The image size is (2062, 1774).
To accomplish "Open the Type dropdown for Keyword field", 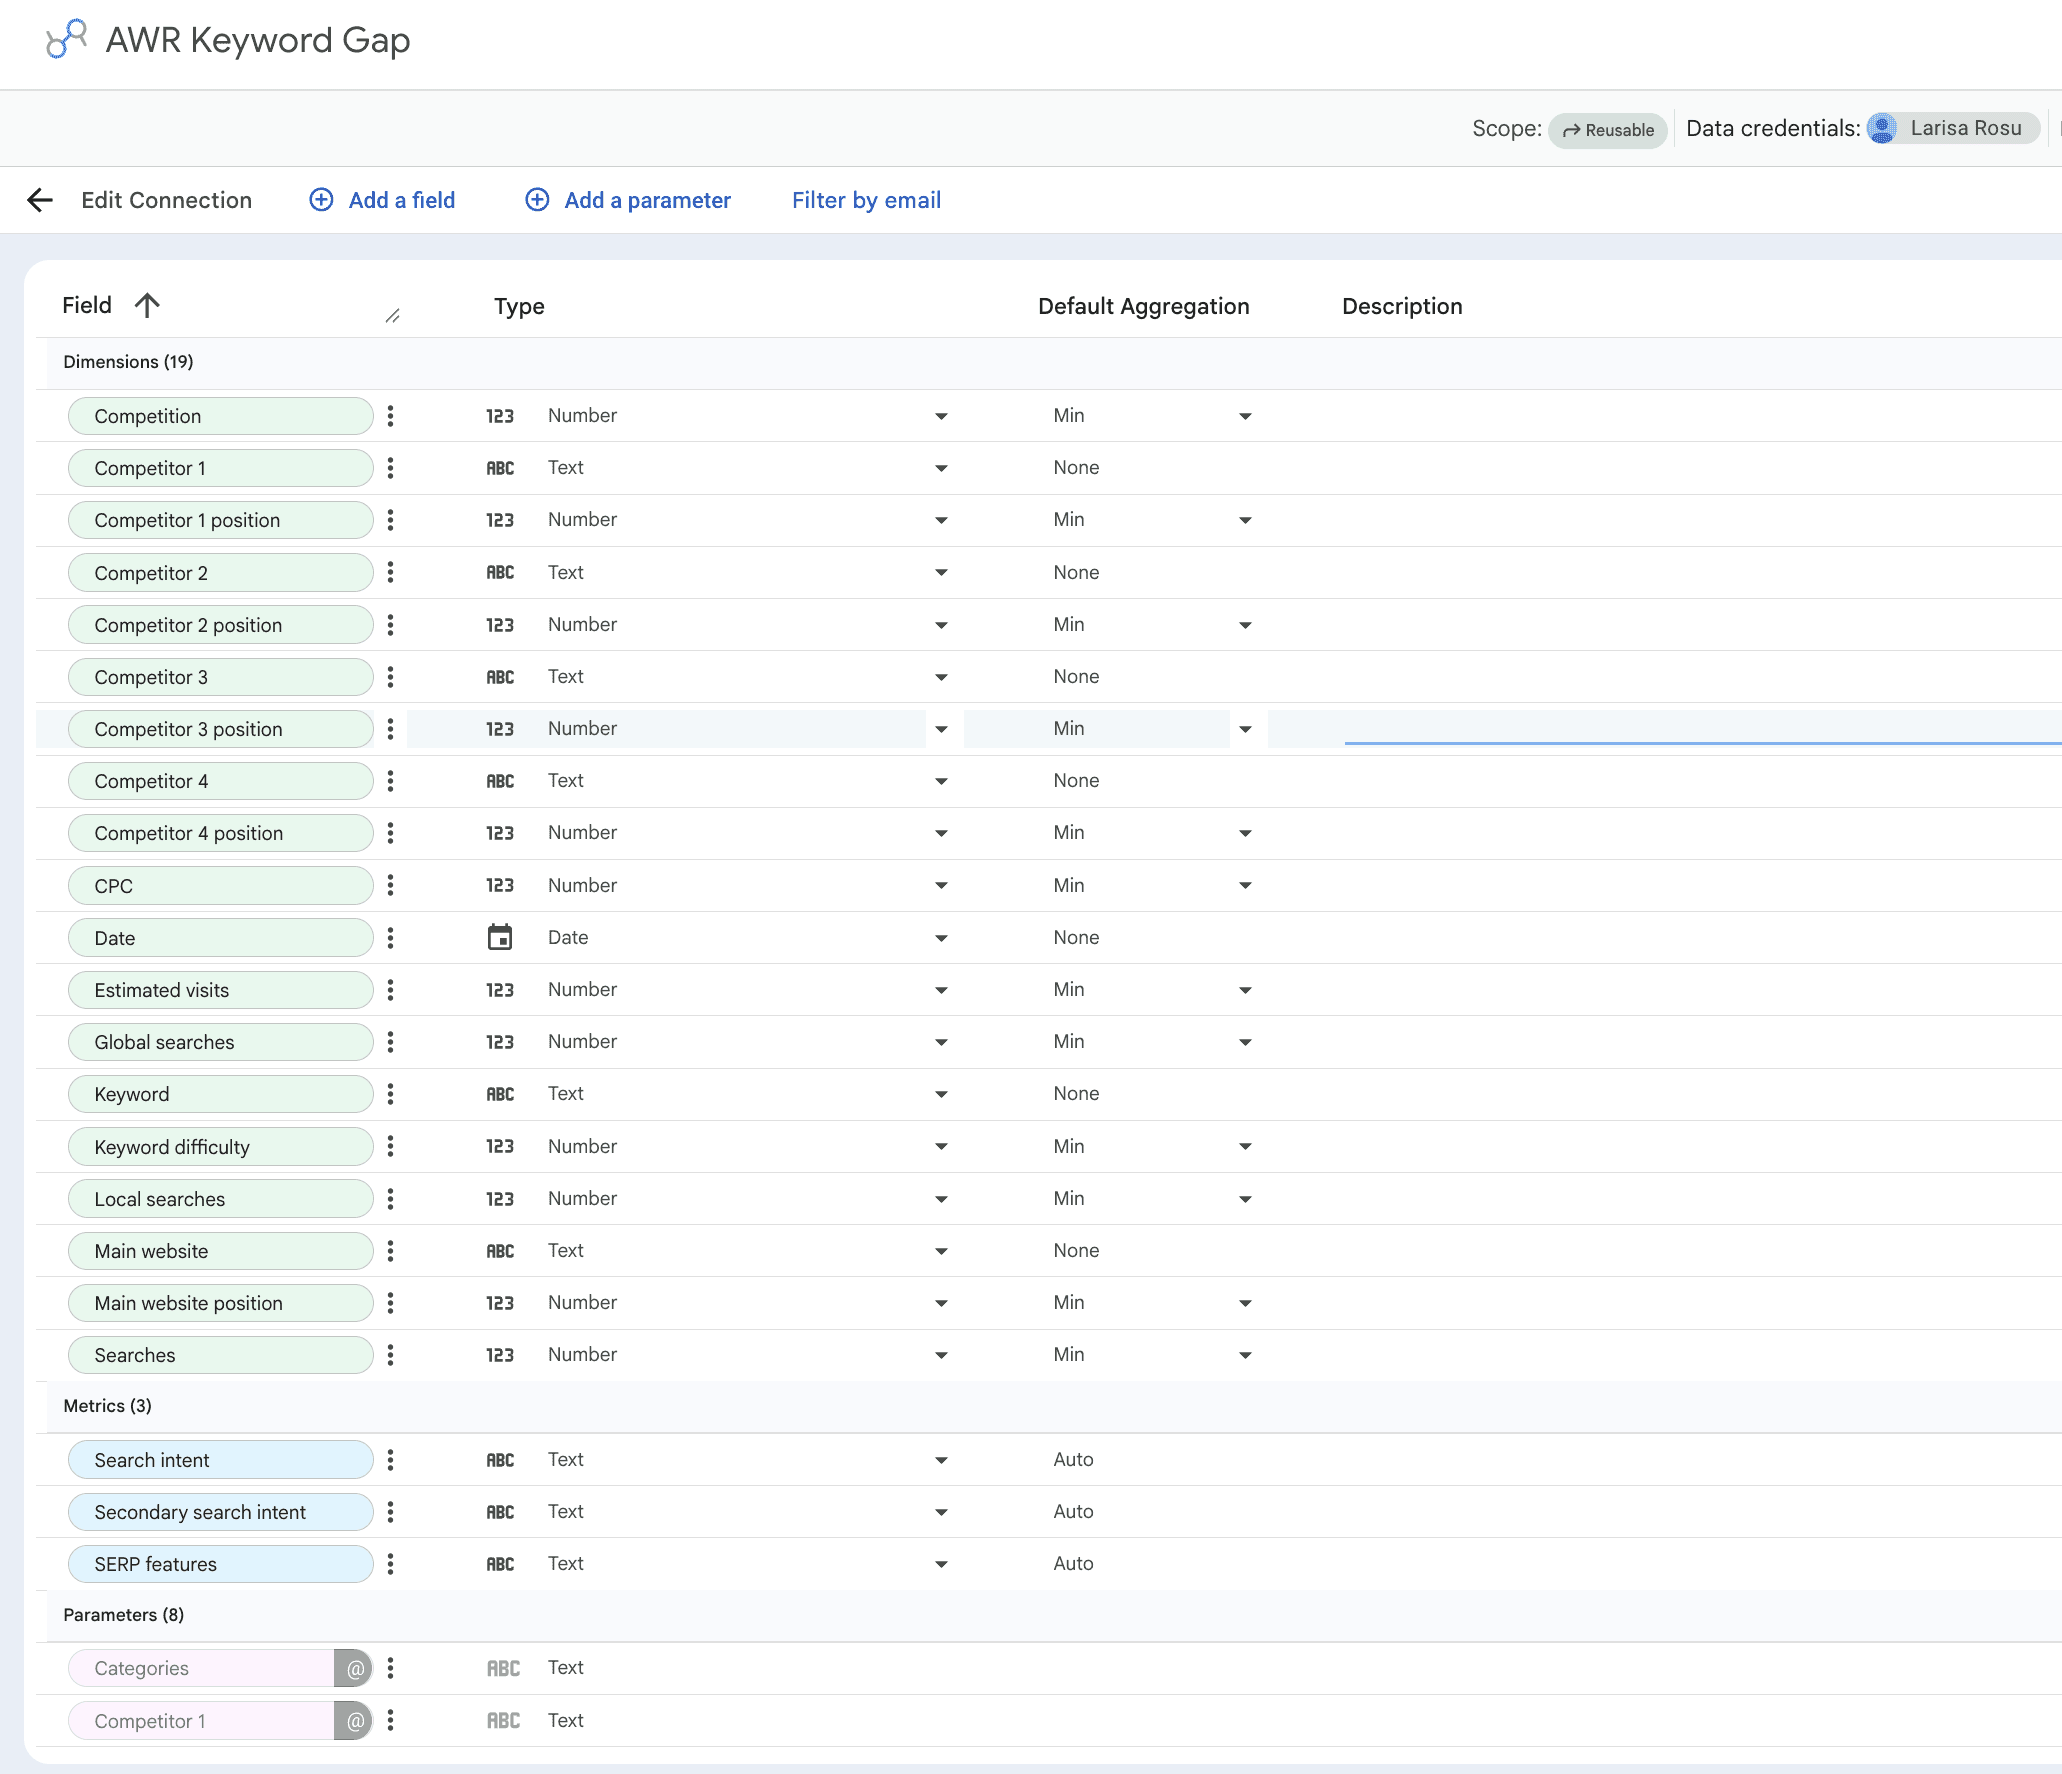I will (941, 1094).
